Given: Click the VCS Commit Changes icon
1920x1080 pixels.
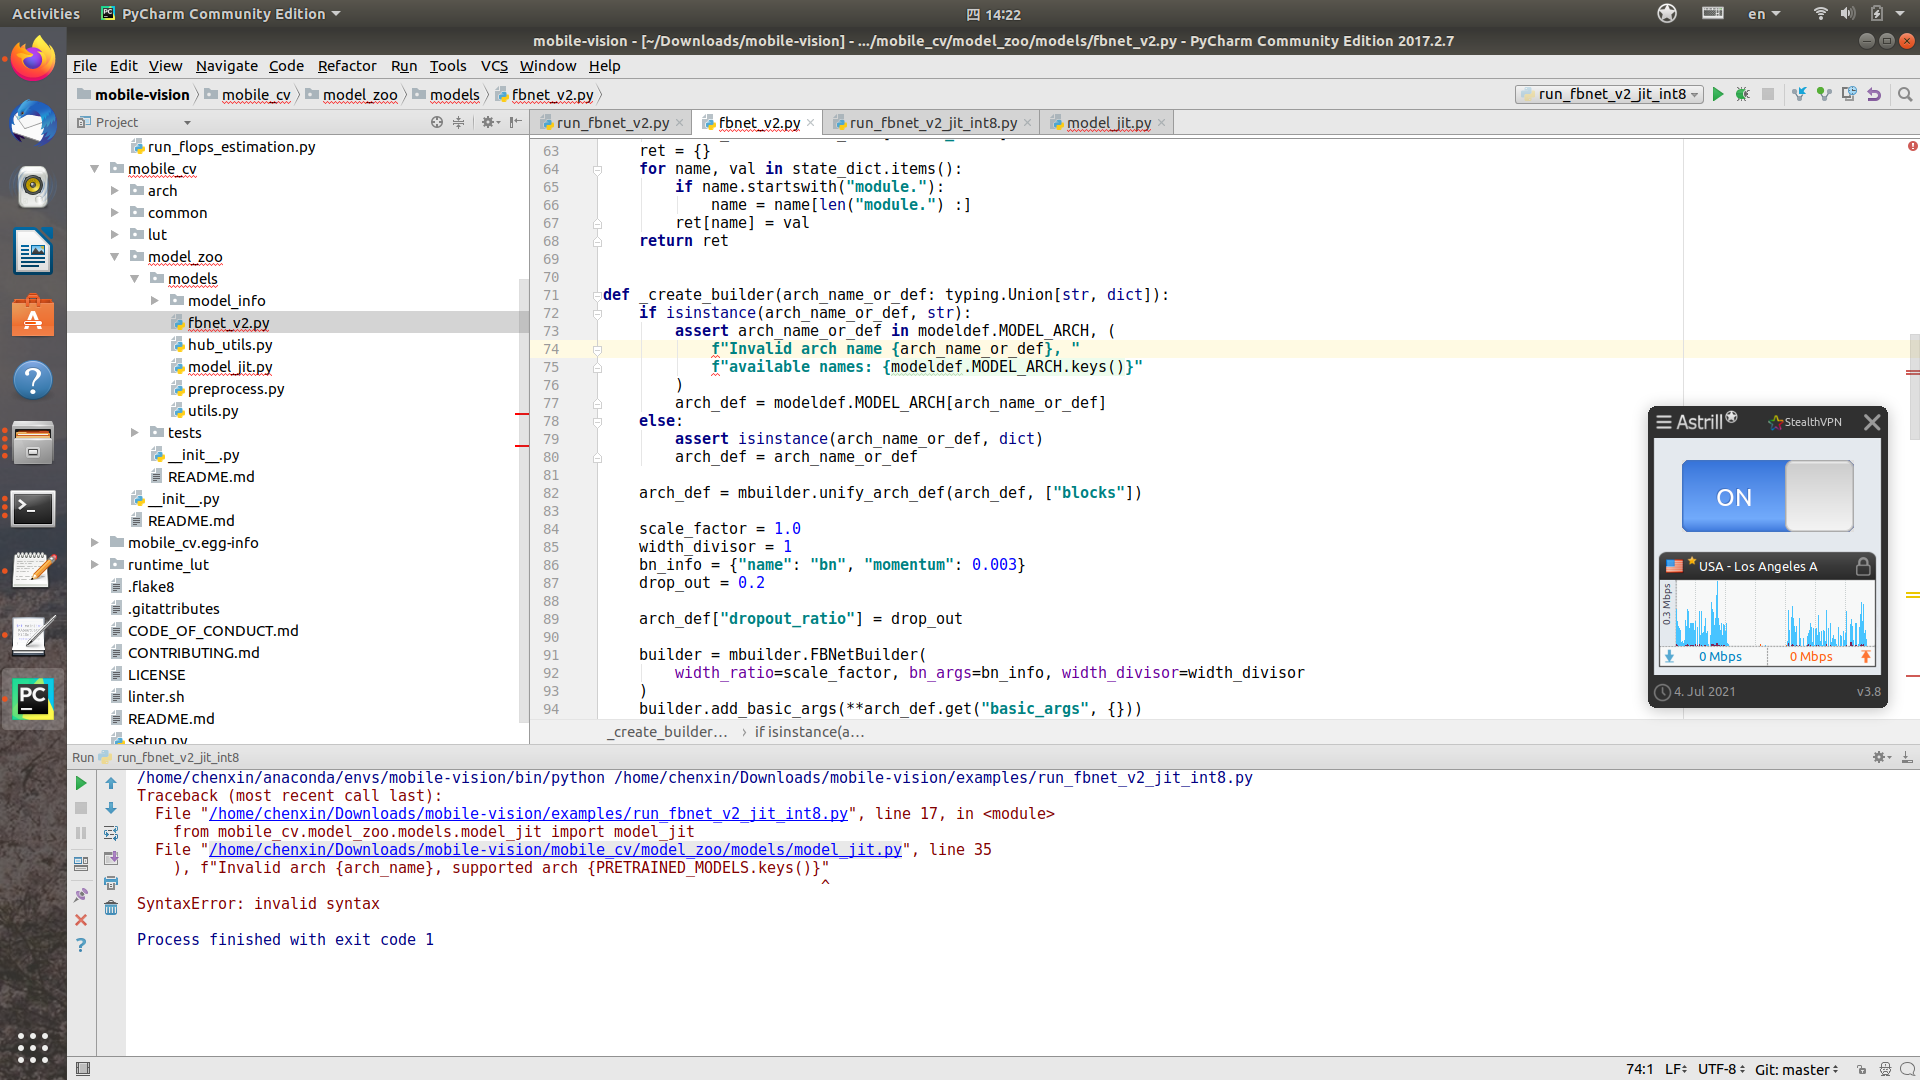Looking at the screenshot, I should (1824, 94).
